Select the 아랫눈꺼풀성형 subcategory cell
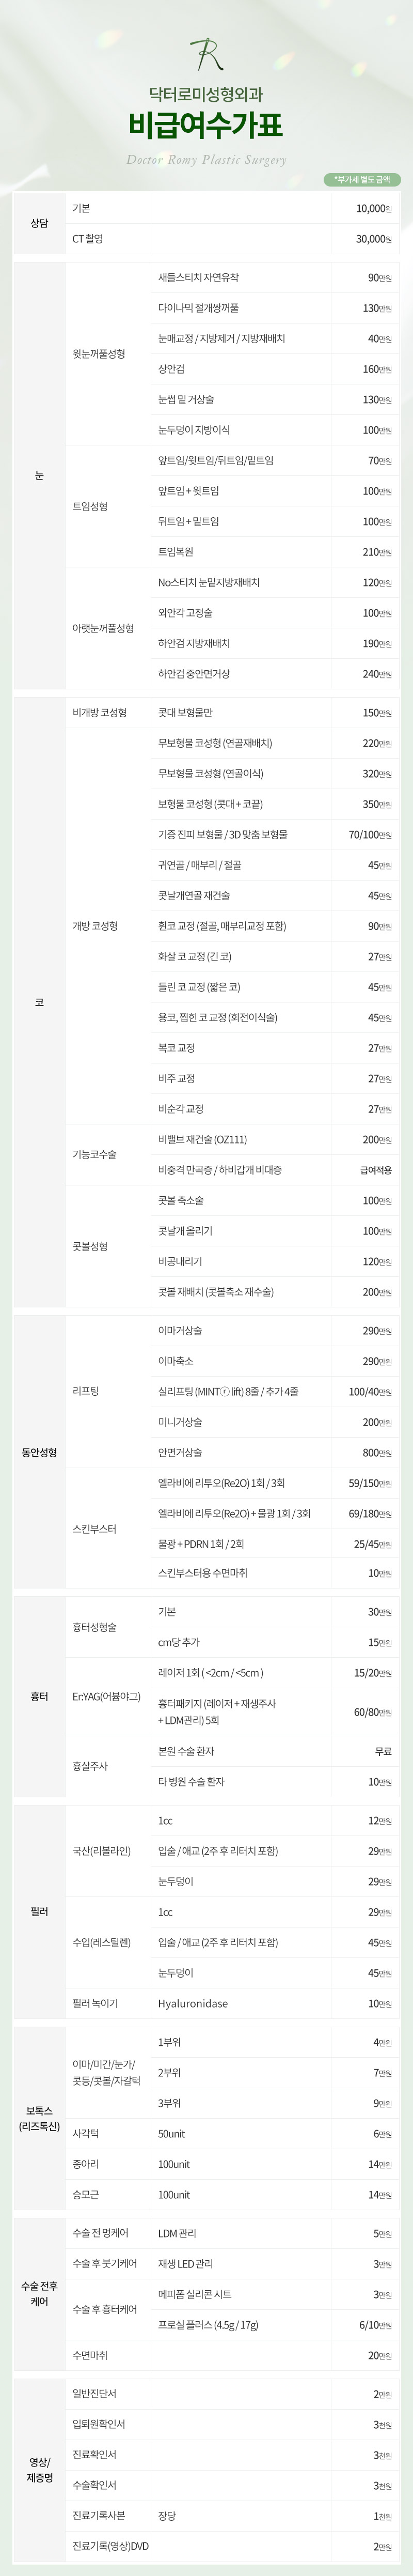 [103, 628]
